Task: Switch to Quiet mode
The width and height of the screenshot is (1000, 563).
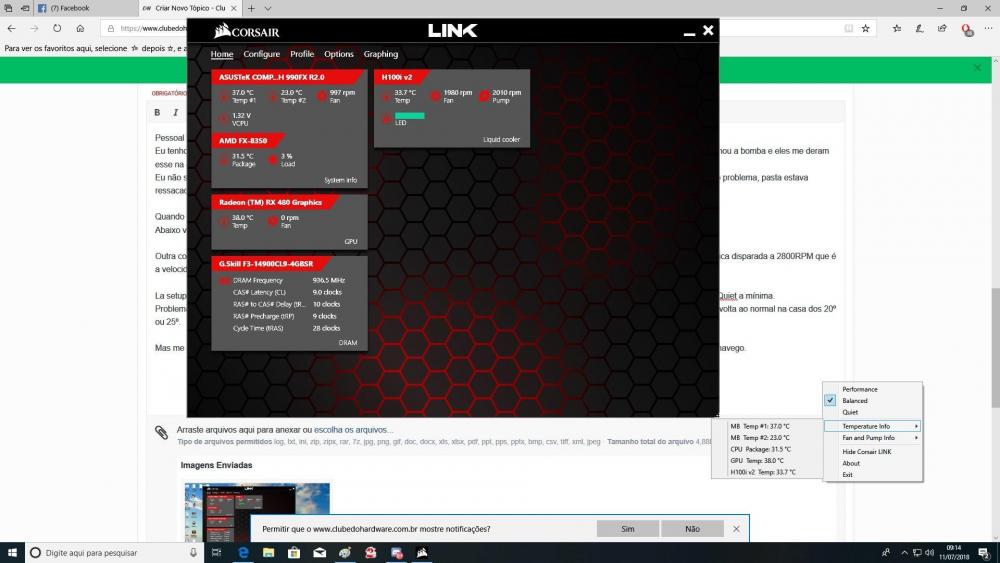Action: [x=850, y=412]
